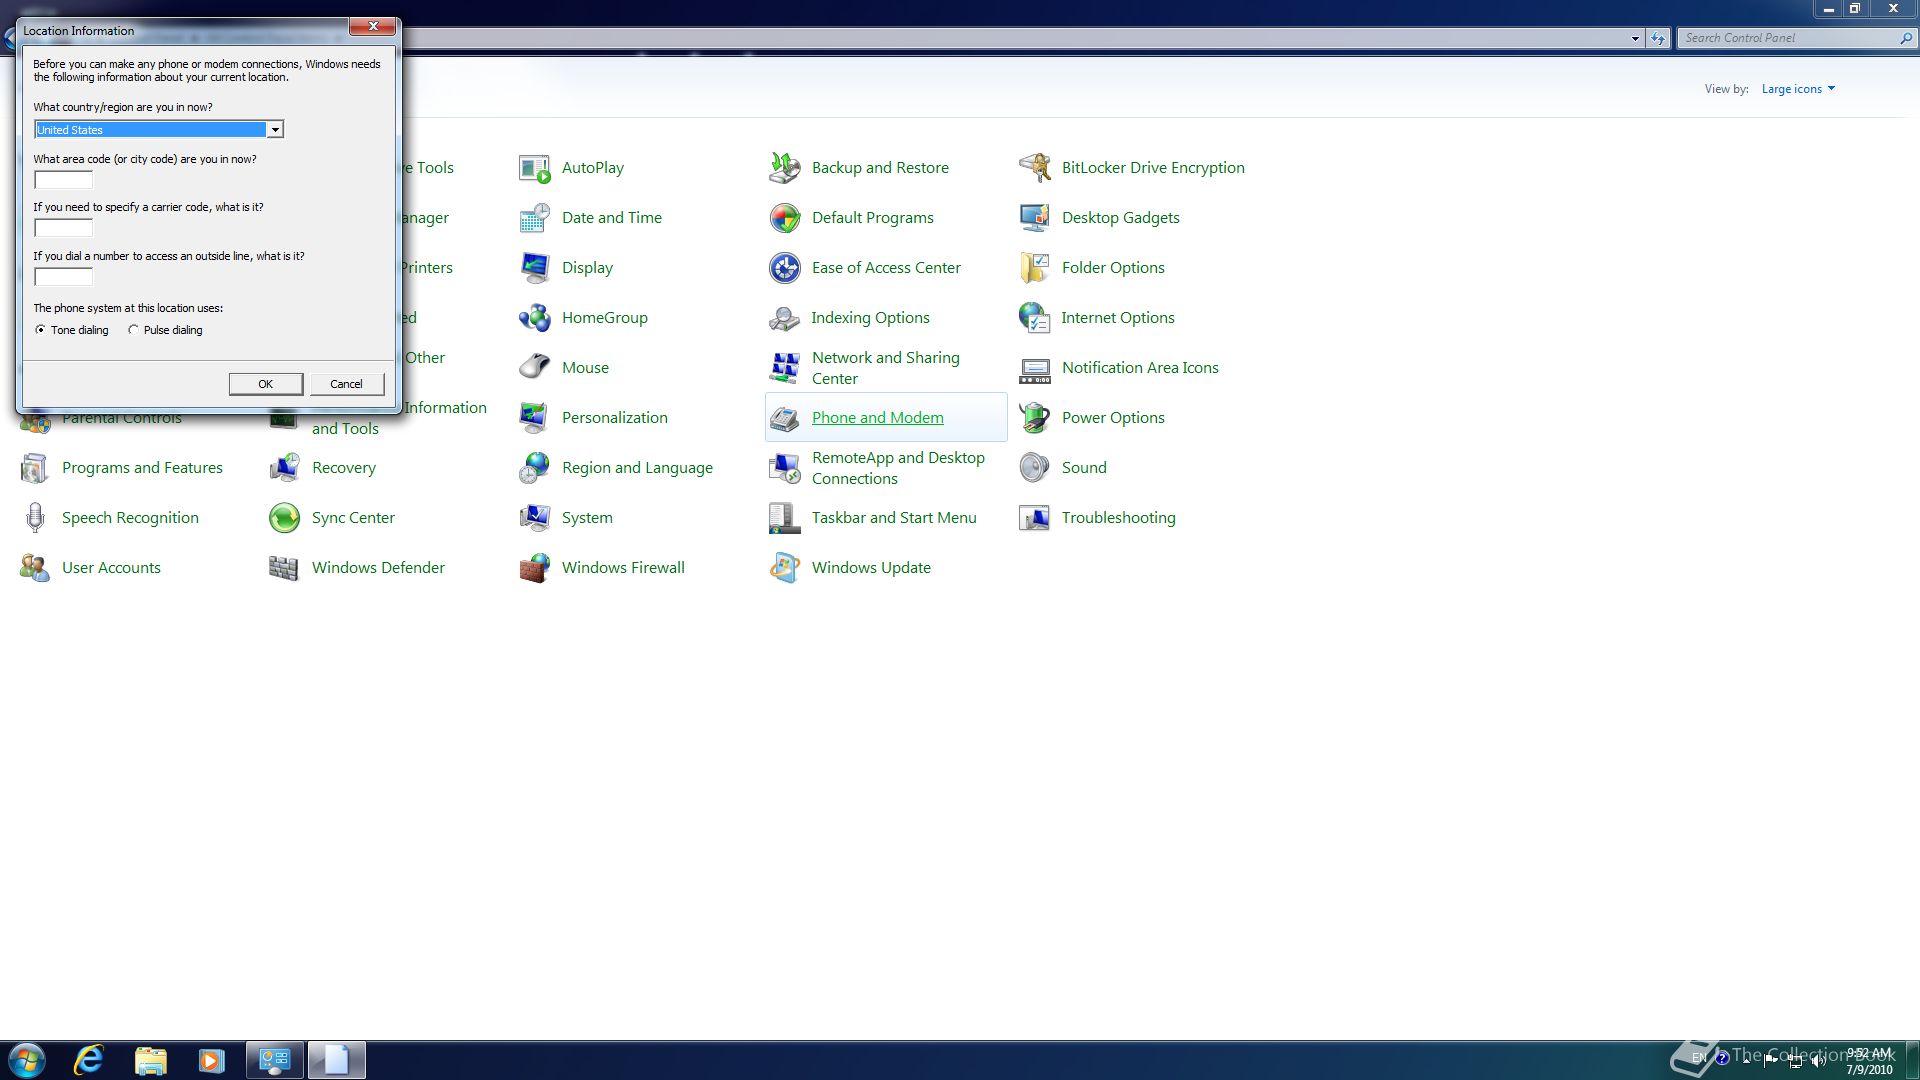
Task: Open the Region and Language icon
Action: (x=534, y=468)
